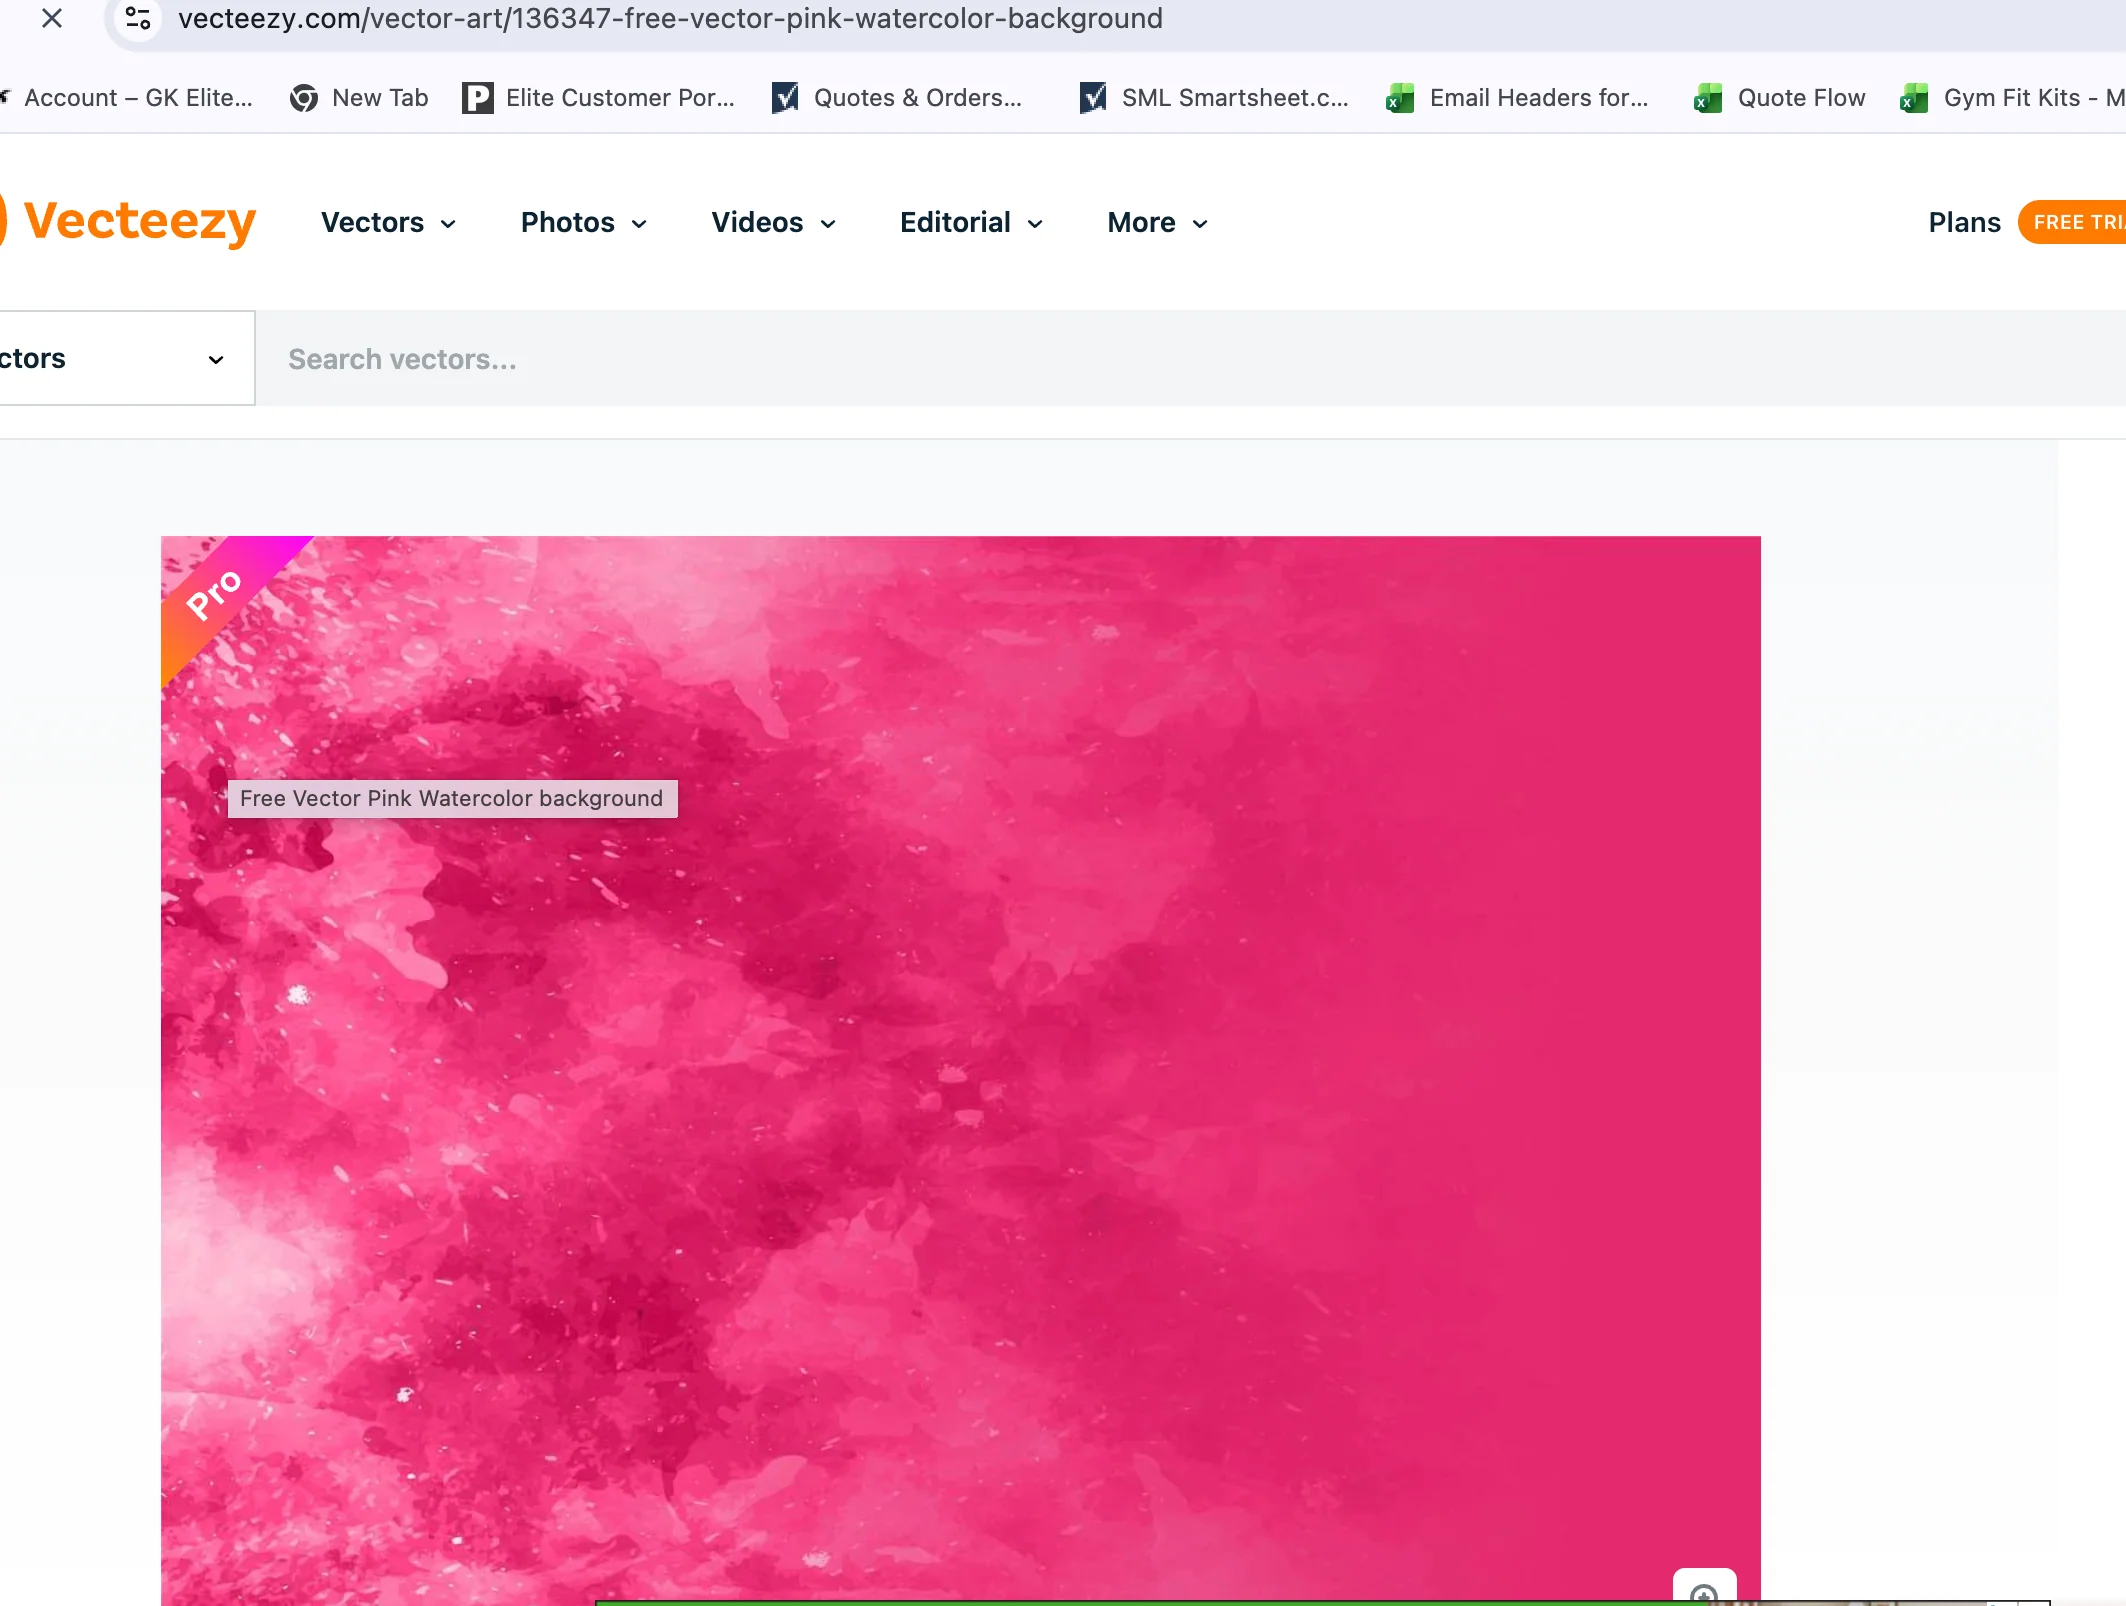Viewport: 2126px width, 1606px height.
Task: Click the Gym Fit Kits Excel icon
Action: tap(1914, 98)
